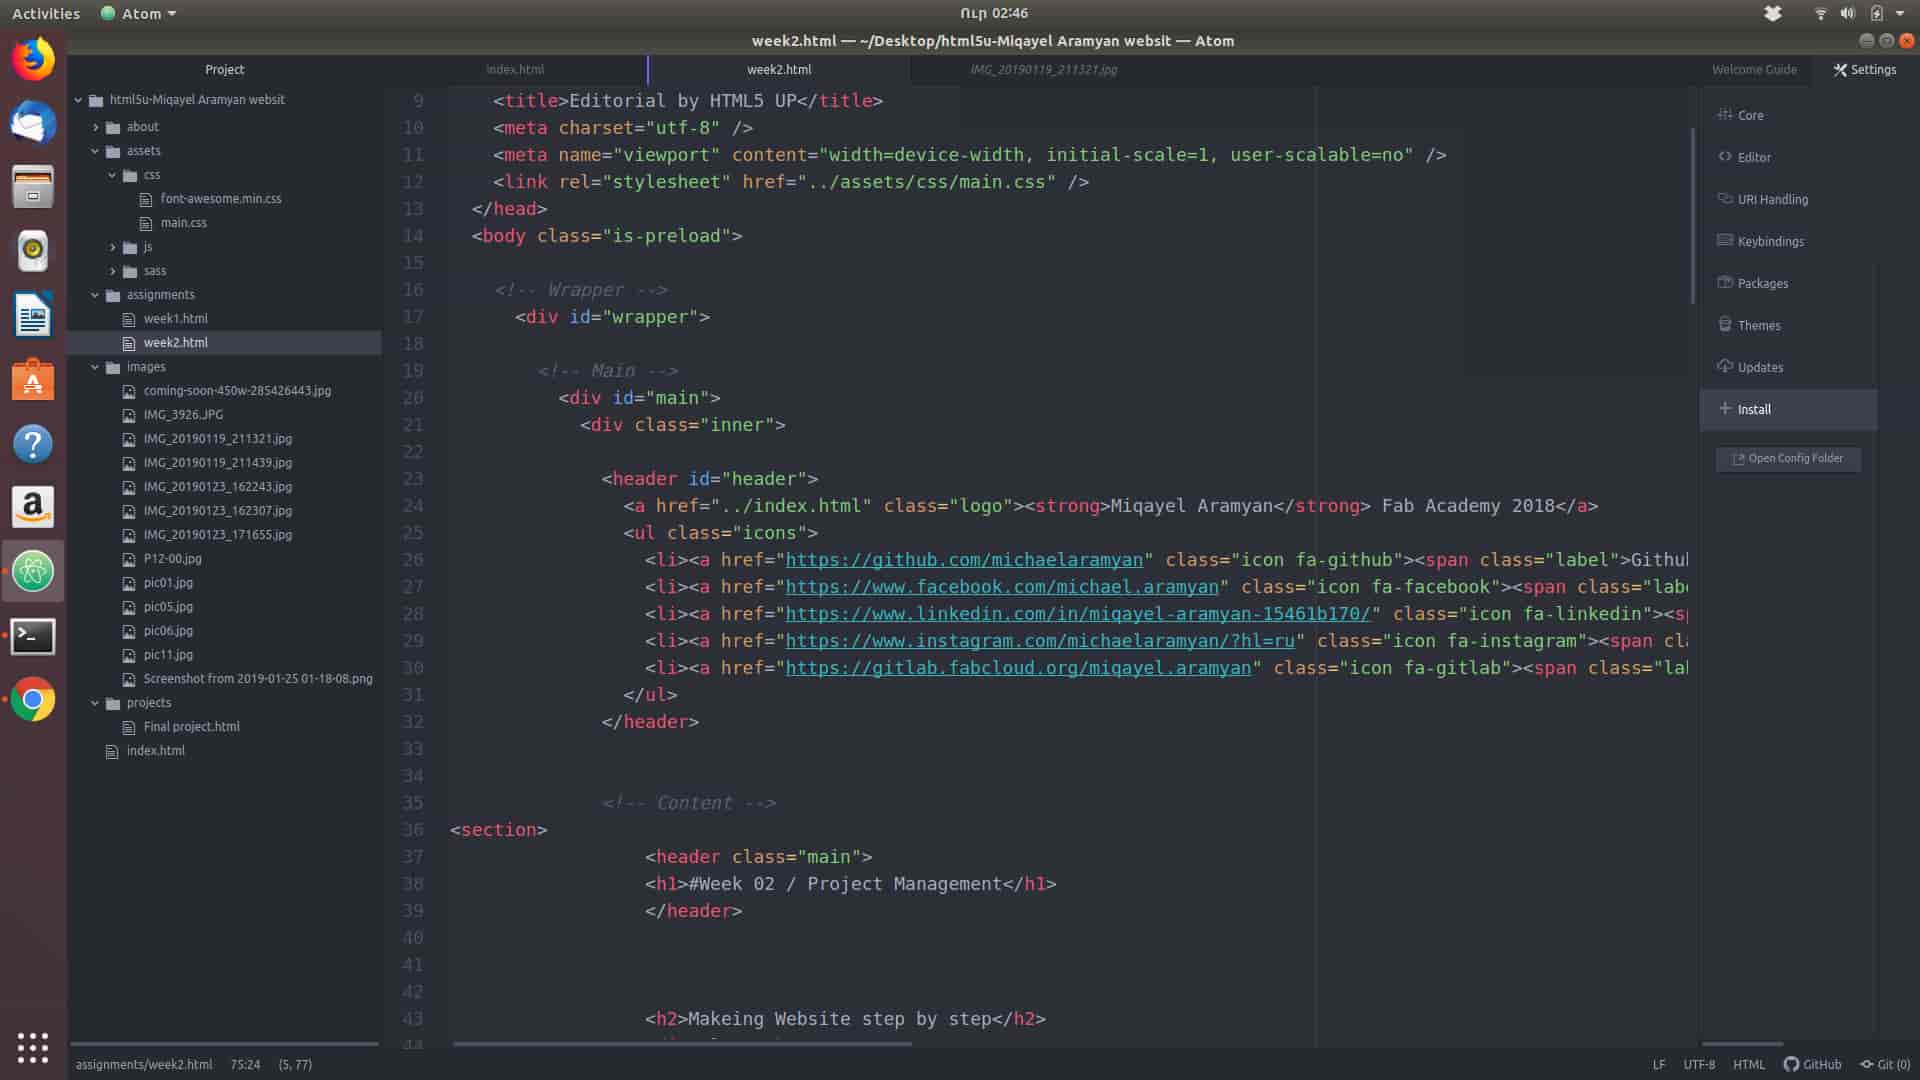
Task: Click the Git (0) status bar item
Action: pos(1885,1064)
